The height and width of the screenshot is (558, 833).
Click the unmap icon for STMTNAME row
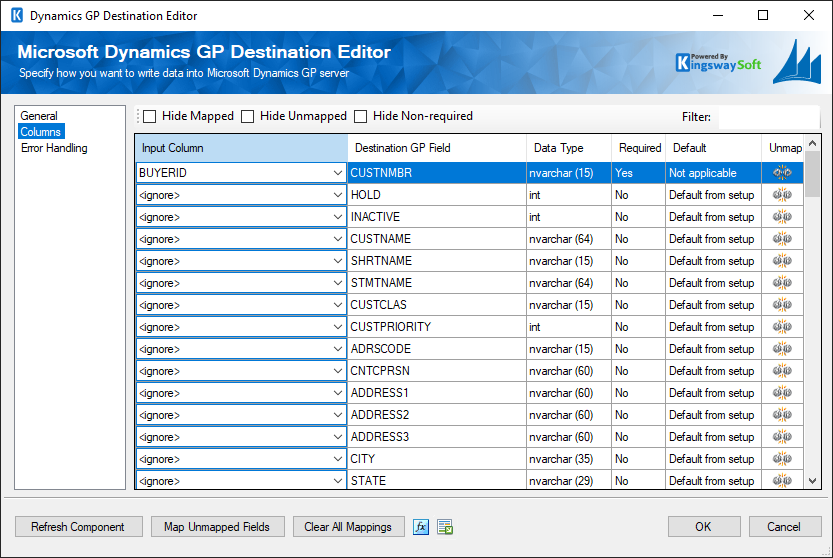click(x=782, y=283)
